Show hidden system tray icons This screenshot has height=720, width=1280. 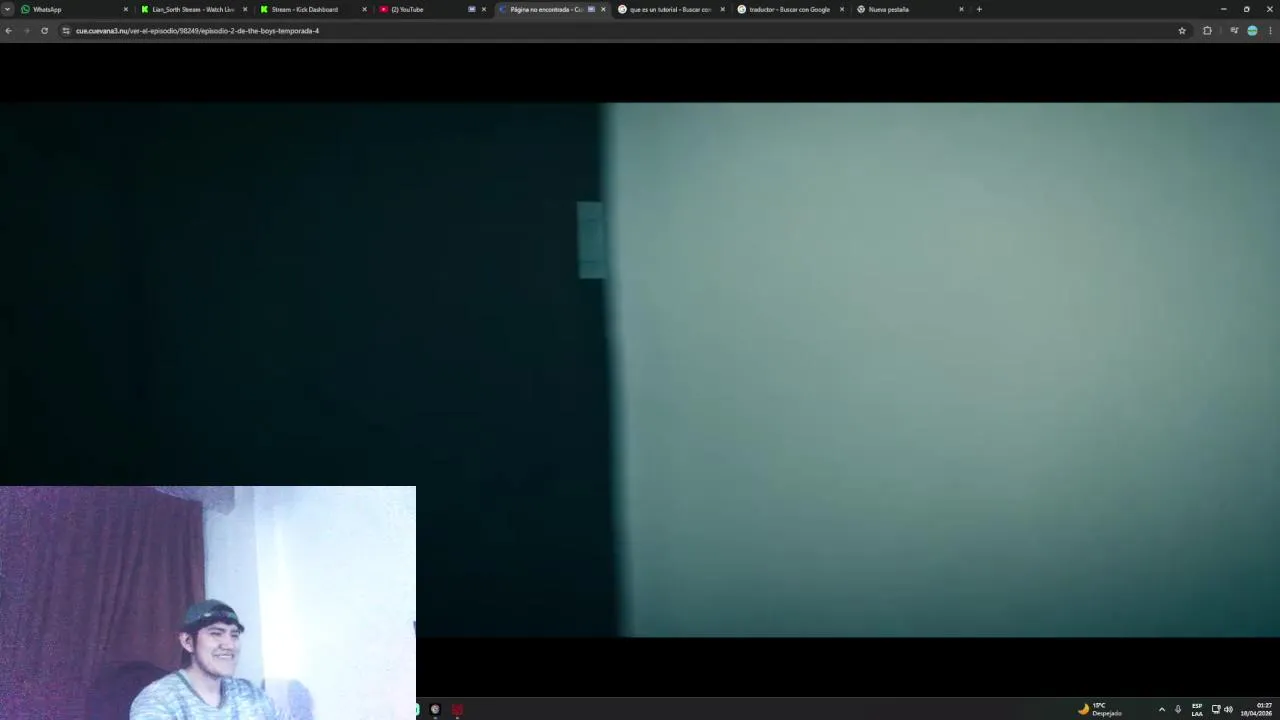coord(1161,709)
